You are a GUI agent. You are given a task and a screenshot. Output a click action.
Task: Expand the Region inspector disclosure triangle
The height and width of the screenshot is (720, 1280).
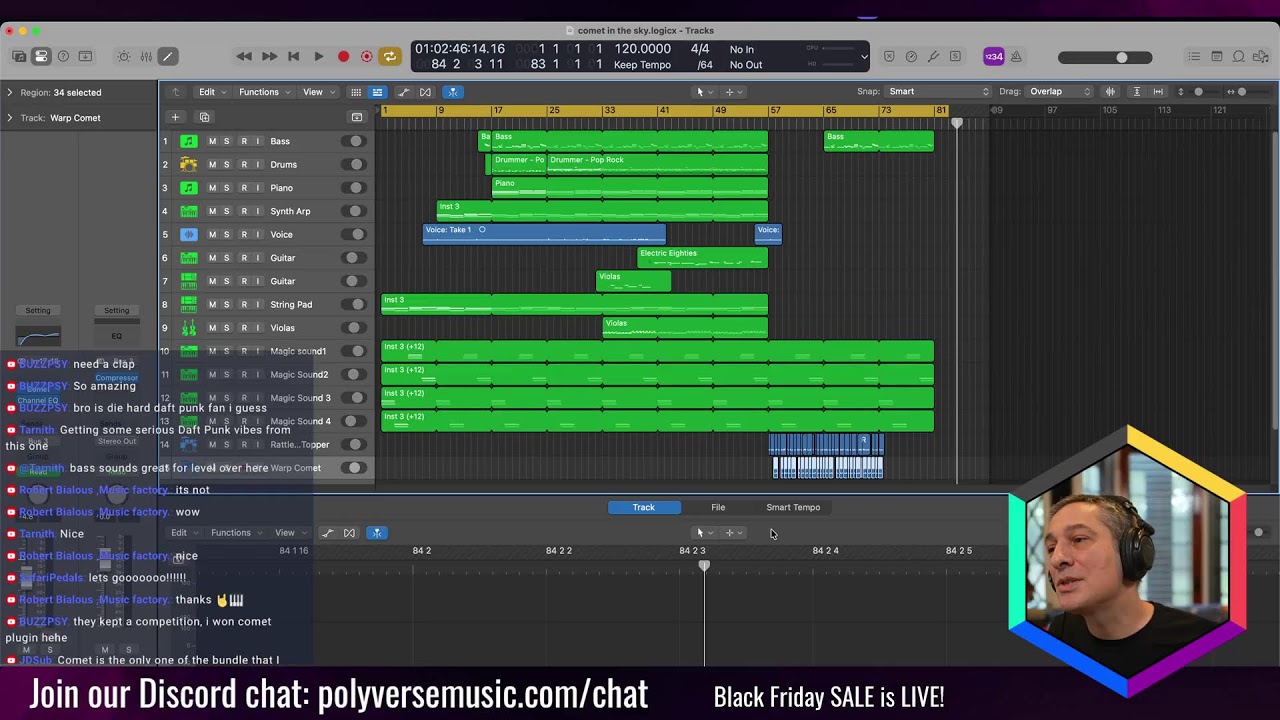(10, 92)
